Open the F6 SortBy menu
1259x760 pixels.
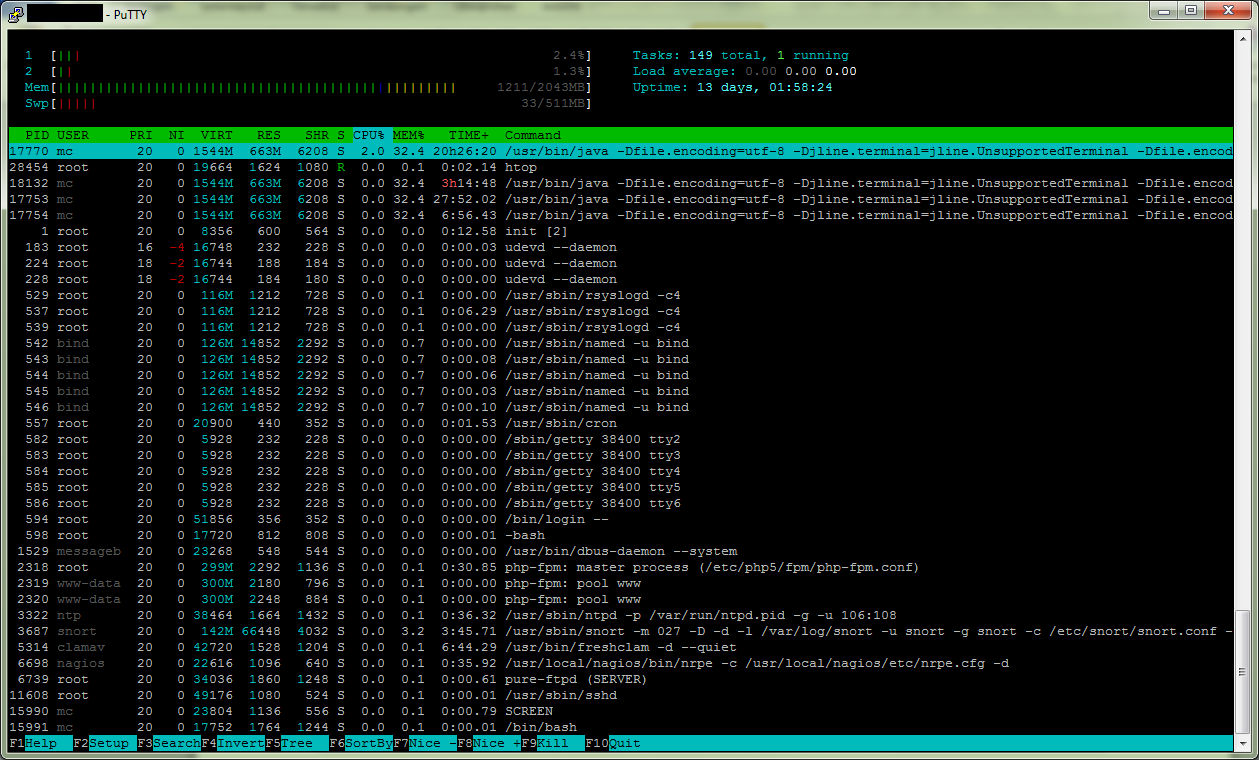(x=361, y=743)
